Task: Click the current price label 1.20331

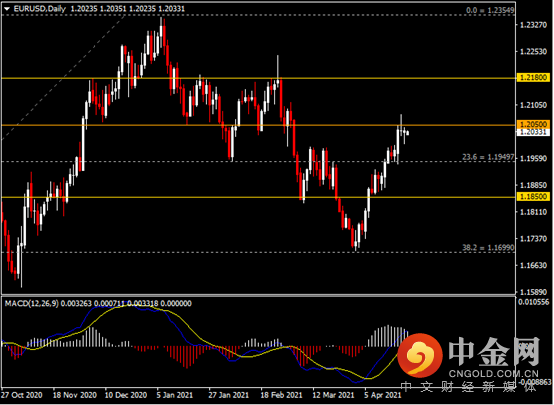Action: coord(533,132)
